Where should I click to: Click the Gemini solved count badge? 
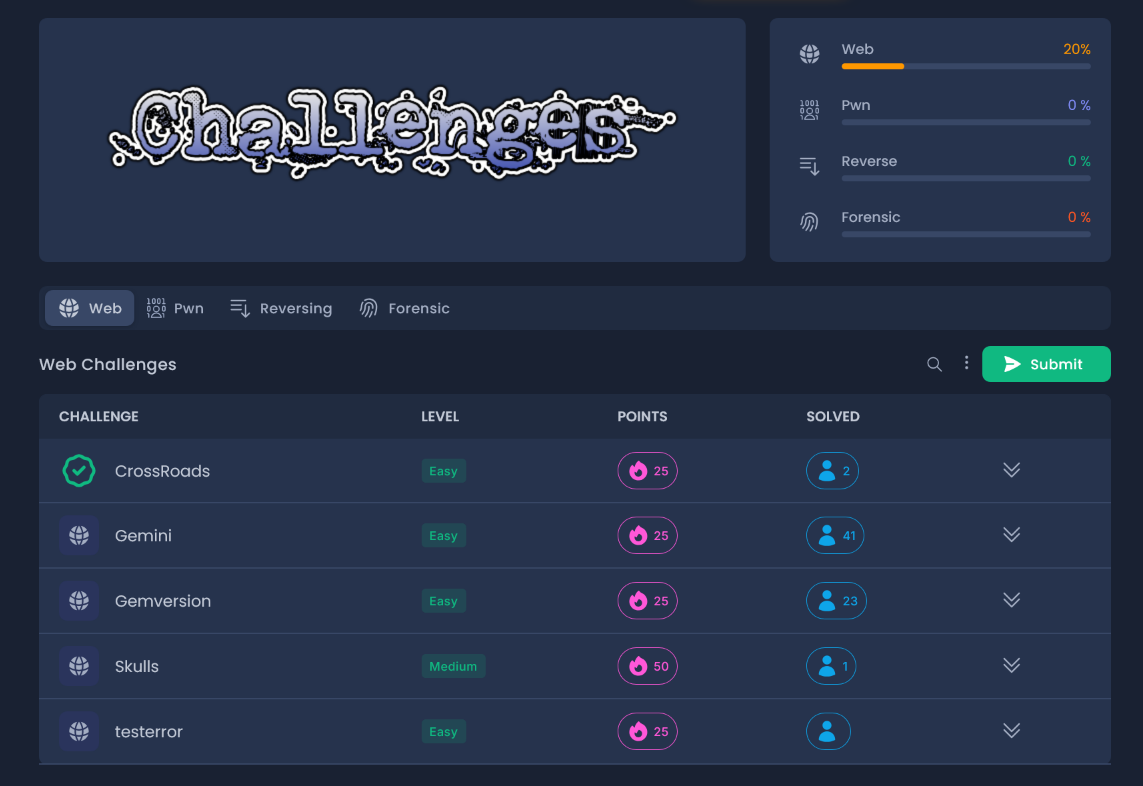point(835,536)
